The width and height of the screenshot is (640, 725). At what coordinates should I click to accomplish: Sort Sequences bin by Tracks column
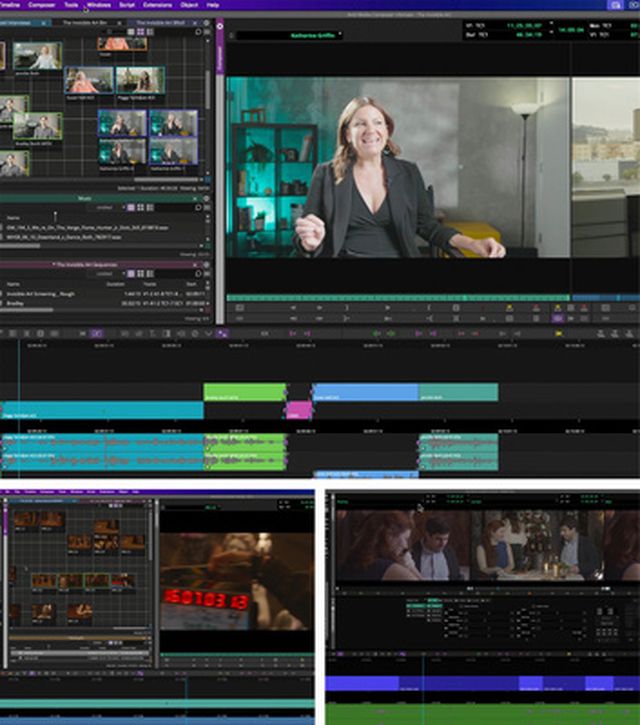point(149,284)
